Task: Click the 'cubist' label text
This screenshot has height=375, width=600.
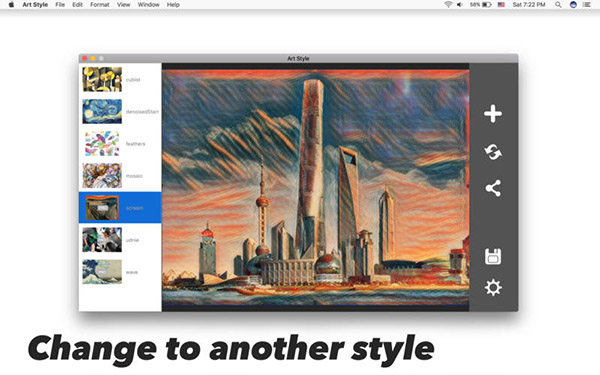Action: (133, 80)
